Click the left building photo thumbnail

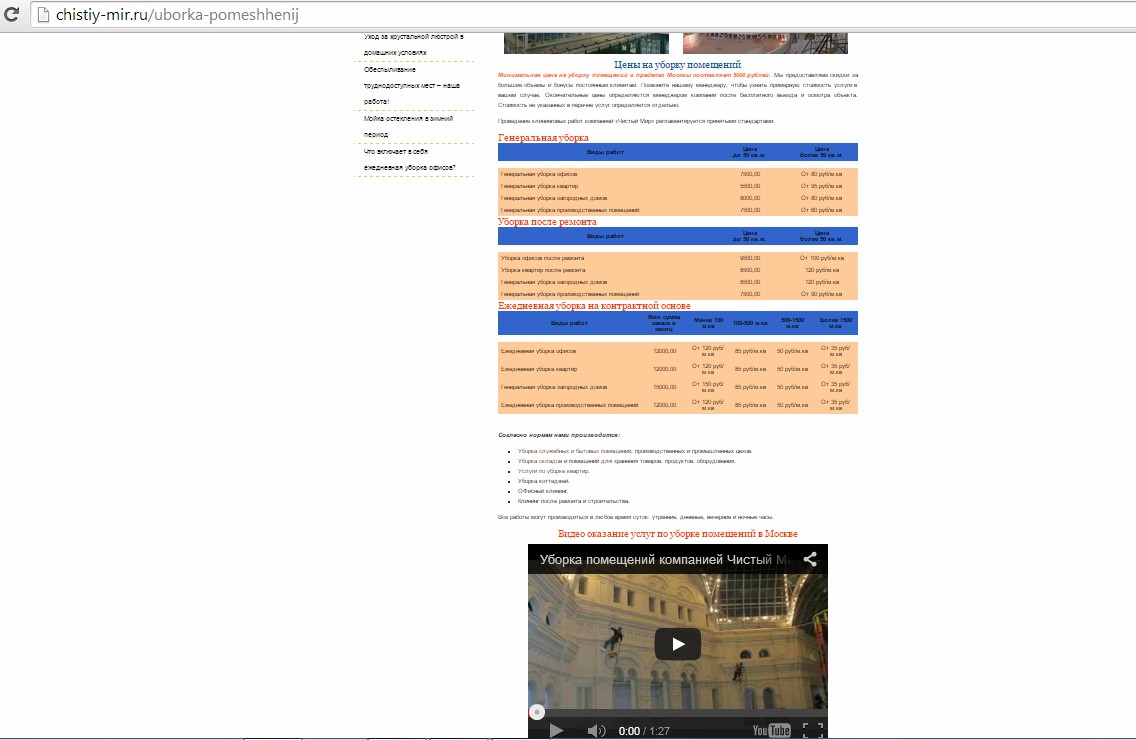click(x=586, y=43)
